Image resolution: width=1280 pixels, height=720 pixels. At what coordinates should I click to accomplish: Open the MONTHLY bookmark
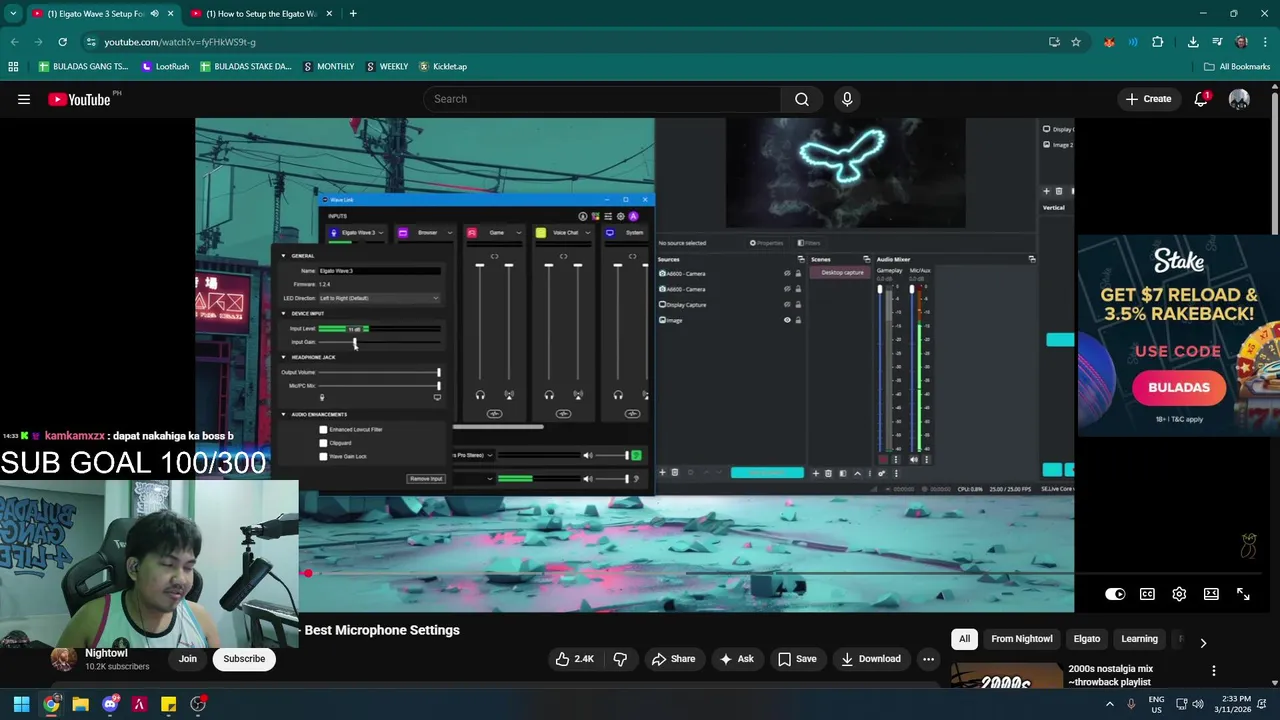point(328,66)
